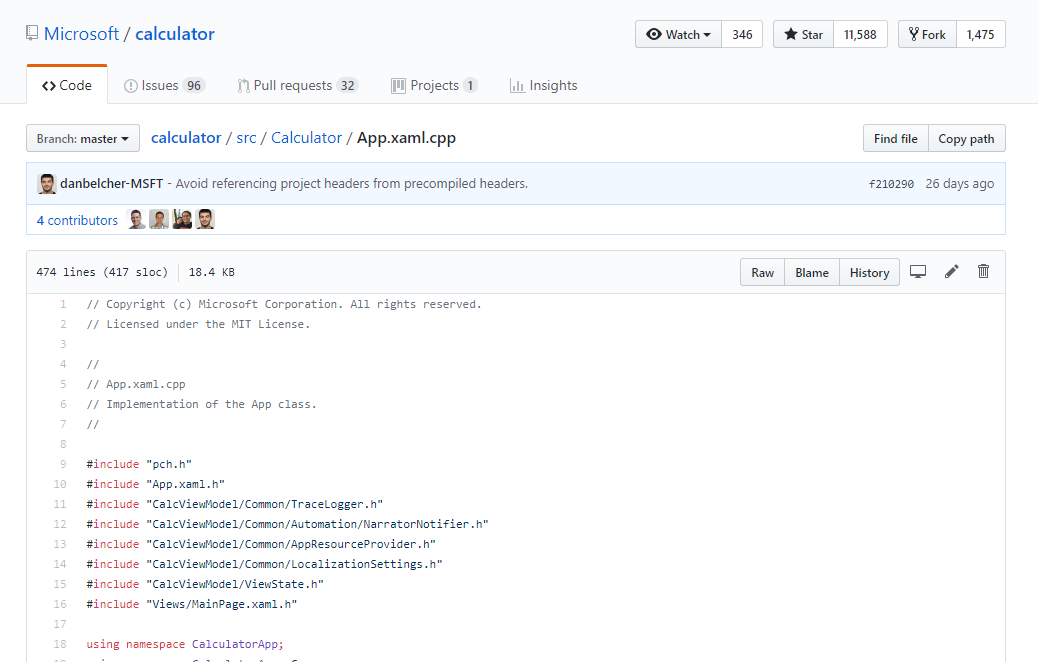This screenshot has width=1038, height=662.
Task: Select line number 11
Action: [60, 504]
